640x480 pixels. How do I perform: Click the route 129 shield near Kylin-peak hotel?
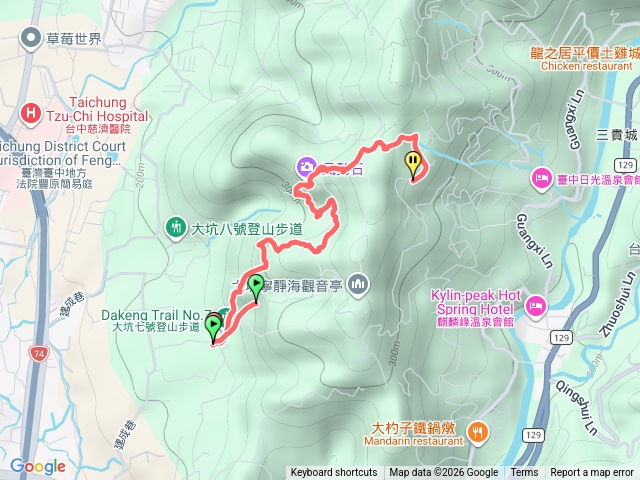coord(562,338)
